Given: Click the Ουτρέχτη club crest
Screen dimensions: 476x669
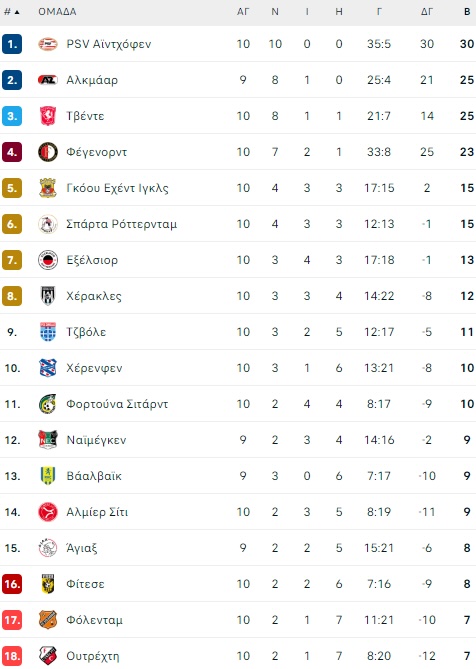Looking at the screenshot, I should (48, 656).
